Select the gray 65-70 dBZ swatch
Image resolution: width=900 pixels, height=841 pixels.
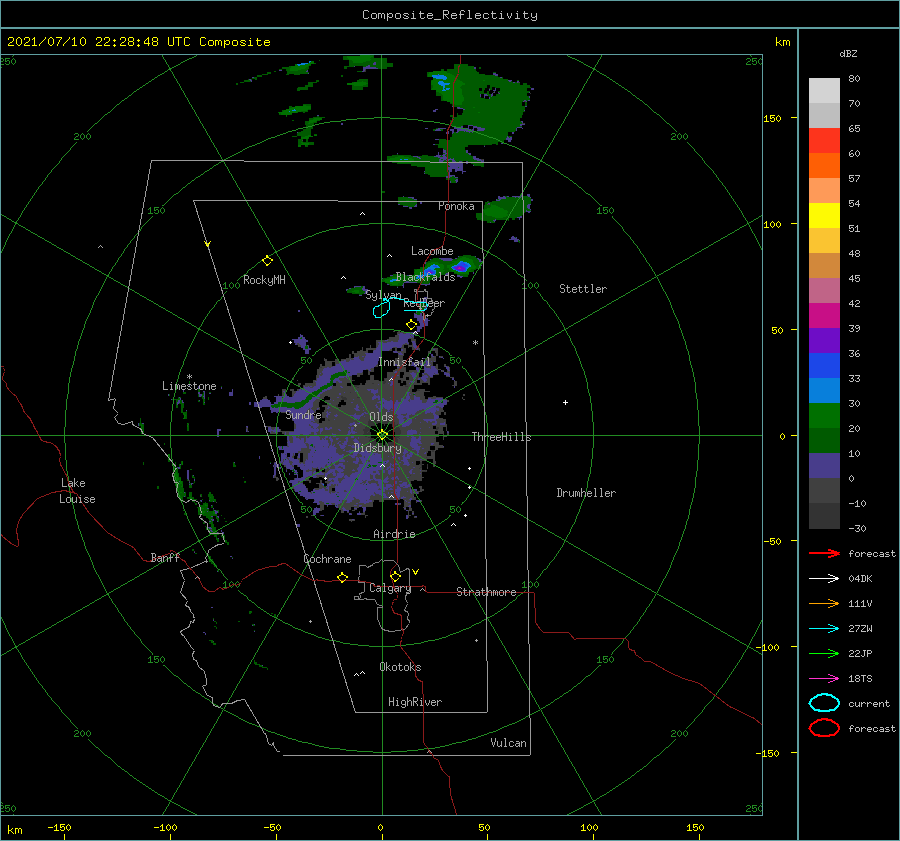824,115
